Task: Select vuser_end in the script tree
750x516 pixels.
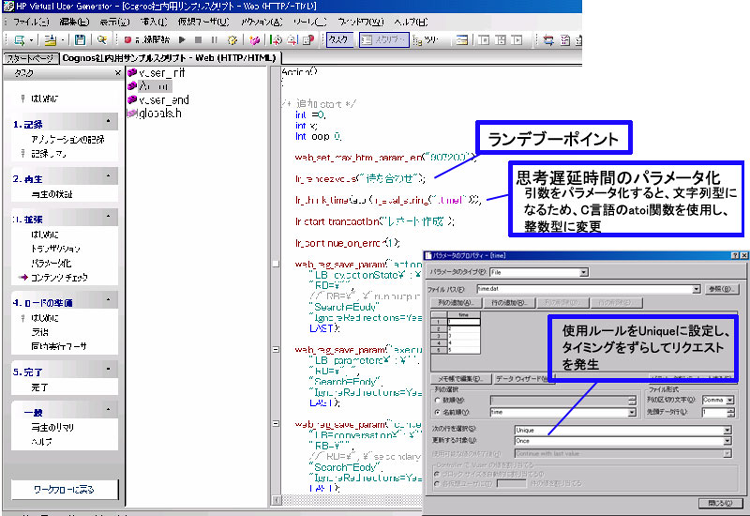Action: (158, 100)
